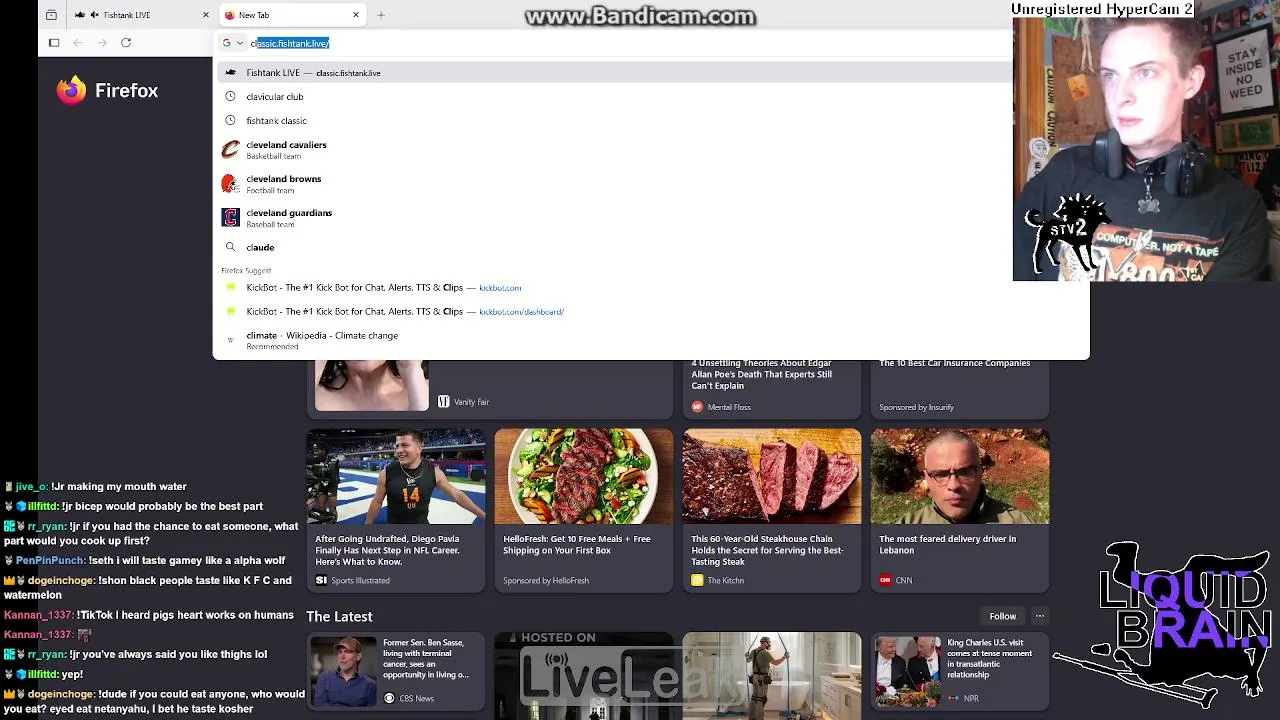Click The Kitchn source label
Image resolution: width=1280 pixels, height=720 pixels.
(717, 580)
